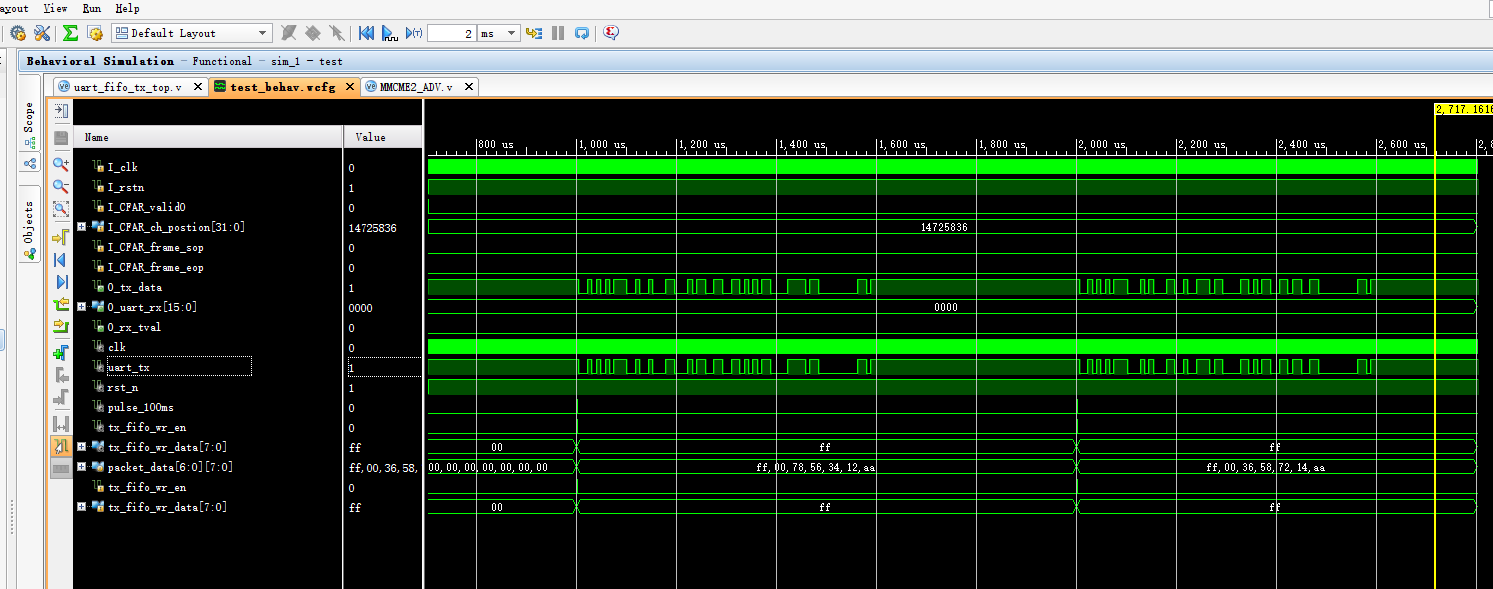Select the O_rx_tval signal
The width and height of the screenshot is (1493, 589).
pyautogui.click(x=134, y=328)
